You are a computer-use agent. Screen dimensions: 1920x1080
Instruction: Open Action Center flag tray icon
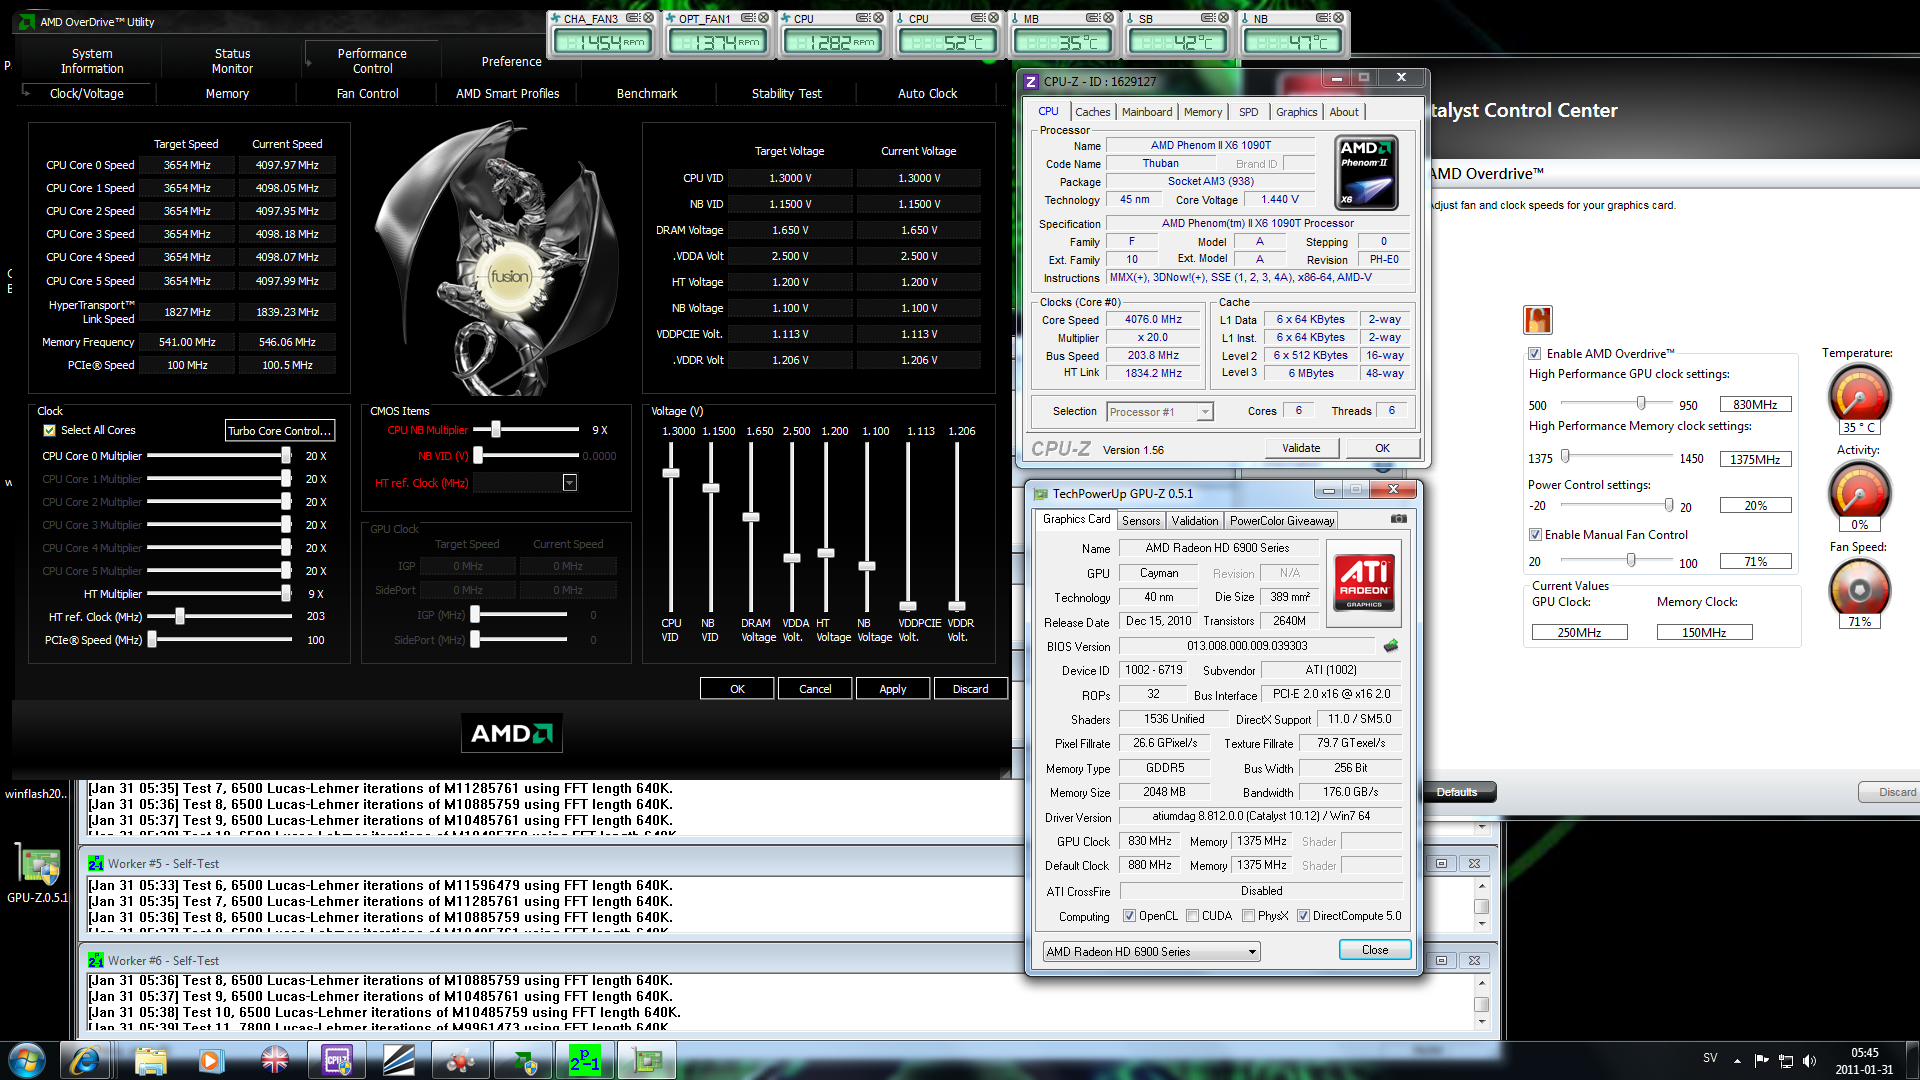(1761, 1061)
